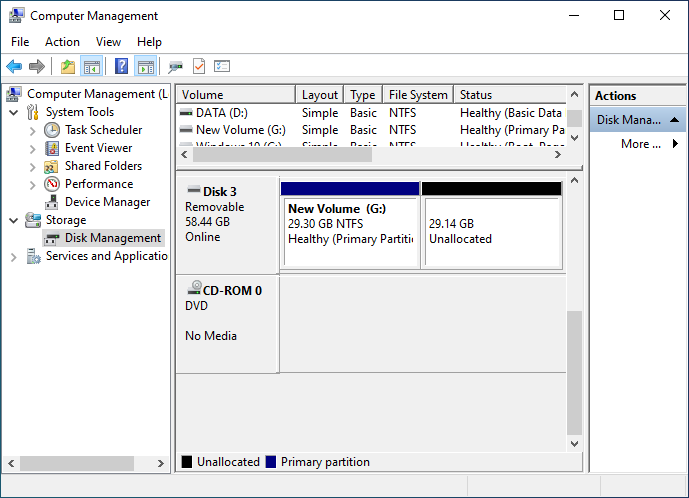689x498 pixels.
Task: Expand the Performance node
Action: point(33,185)
